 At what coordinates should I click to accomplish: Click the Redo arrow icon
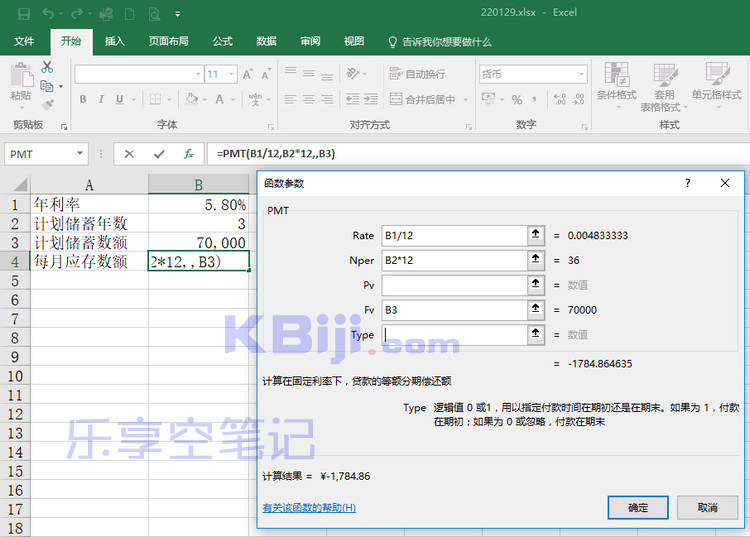[76, 14]
